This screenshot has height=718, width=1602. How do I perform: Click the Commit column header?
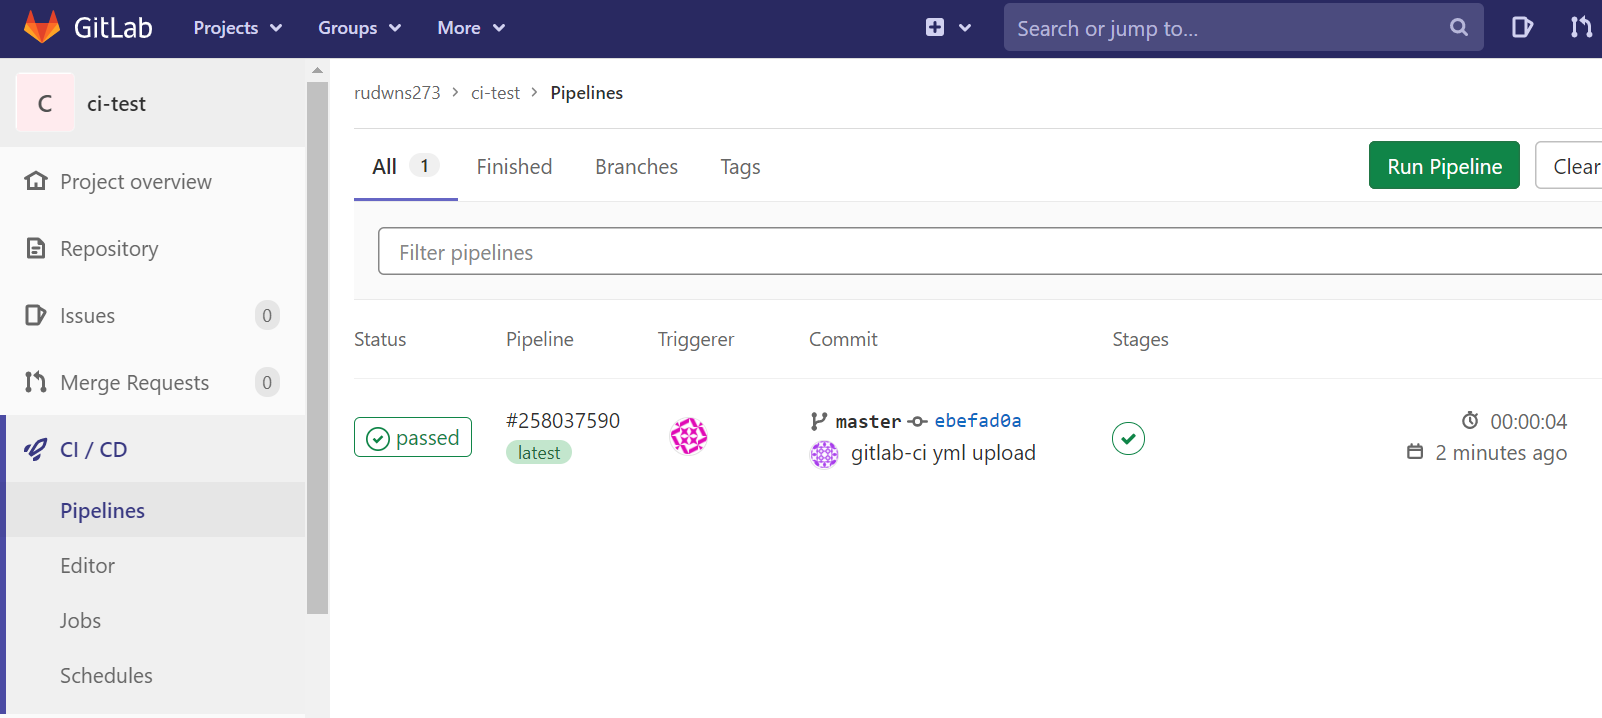click(x=843, y=339)
